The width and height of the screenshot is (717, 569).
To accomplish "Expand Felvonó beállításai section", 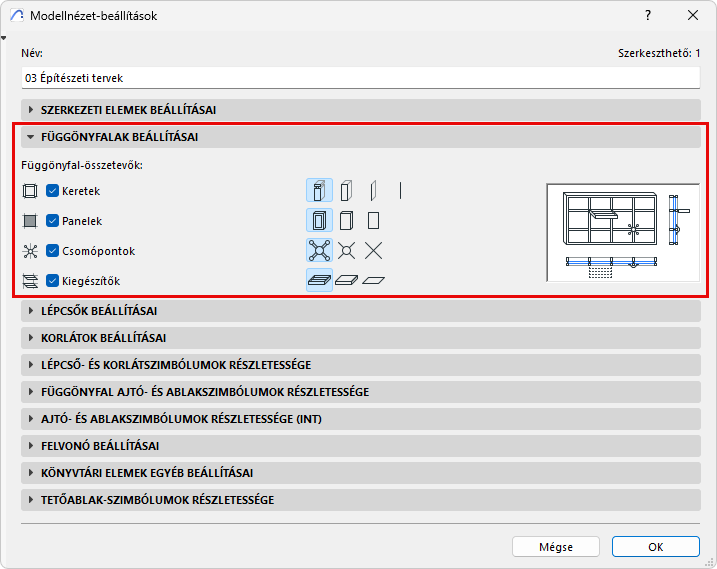I will point(361,446).
